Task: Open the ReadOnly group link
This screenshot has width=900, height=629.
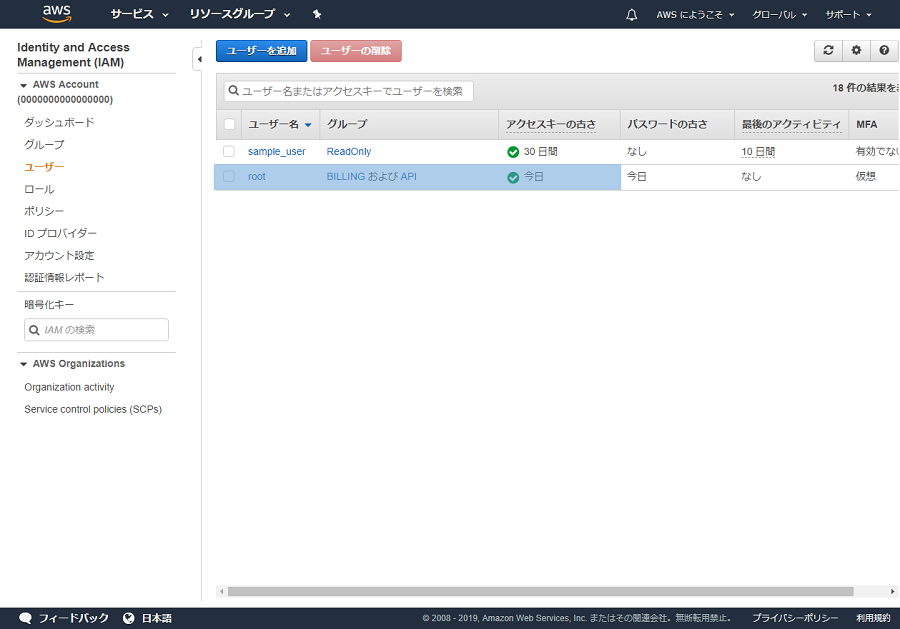Action: coord(349,152)
